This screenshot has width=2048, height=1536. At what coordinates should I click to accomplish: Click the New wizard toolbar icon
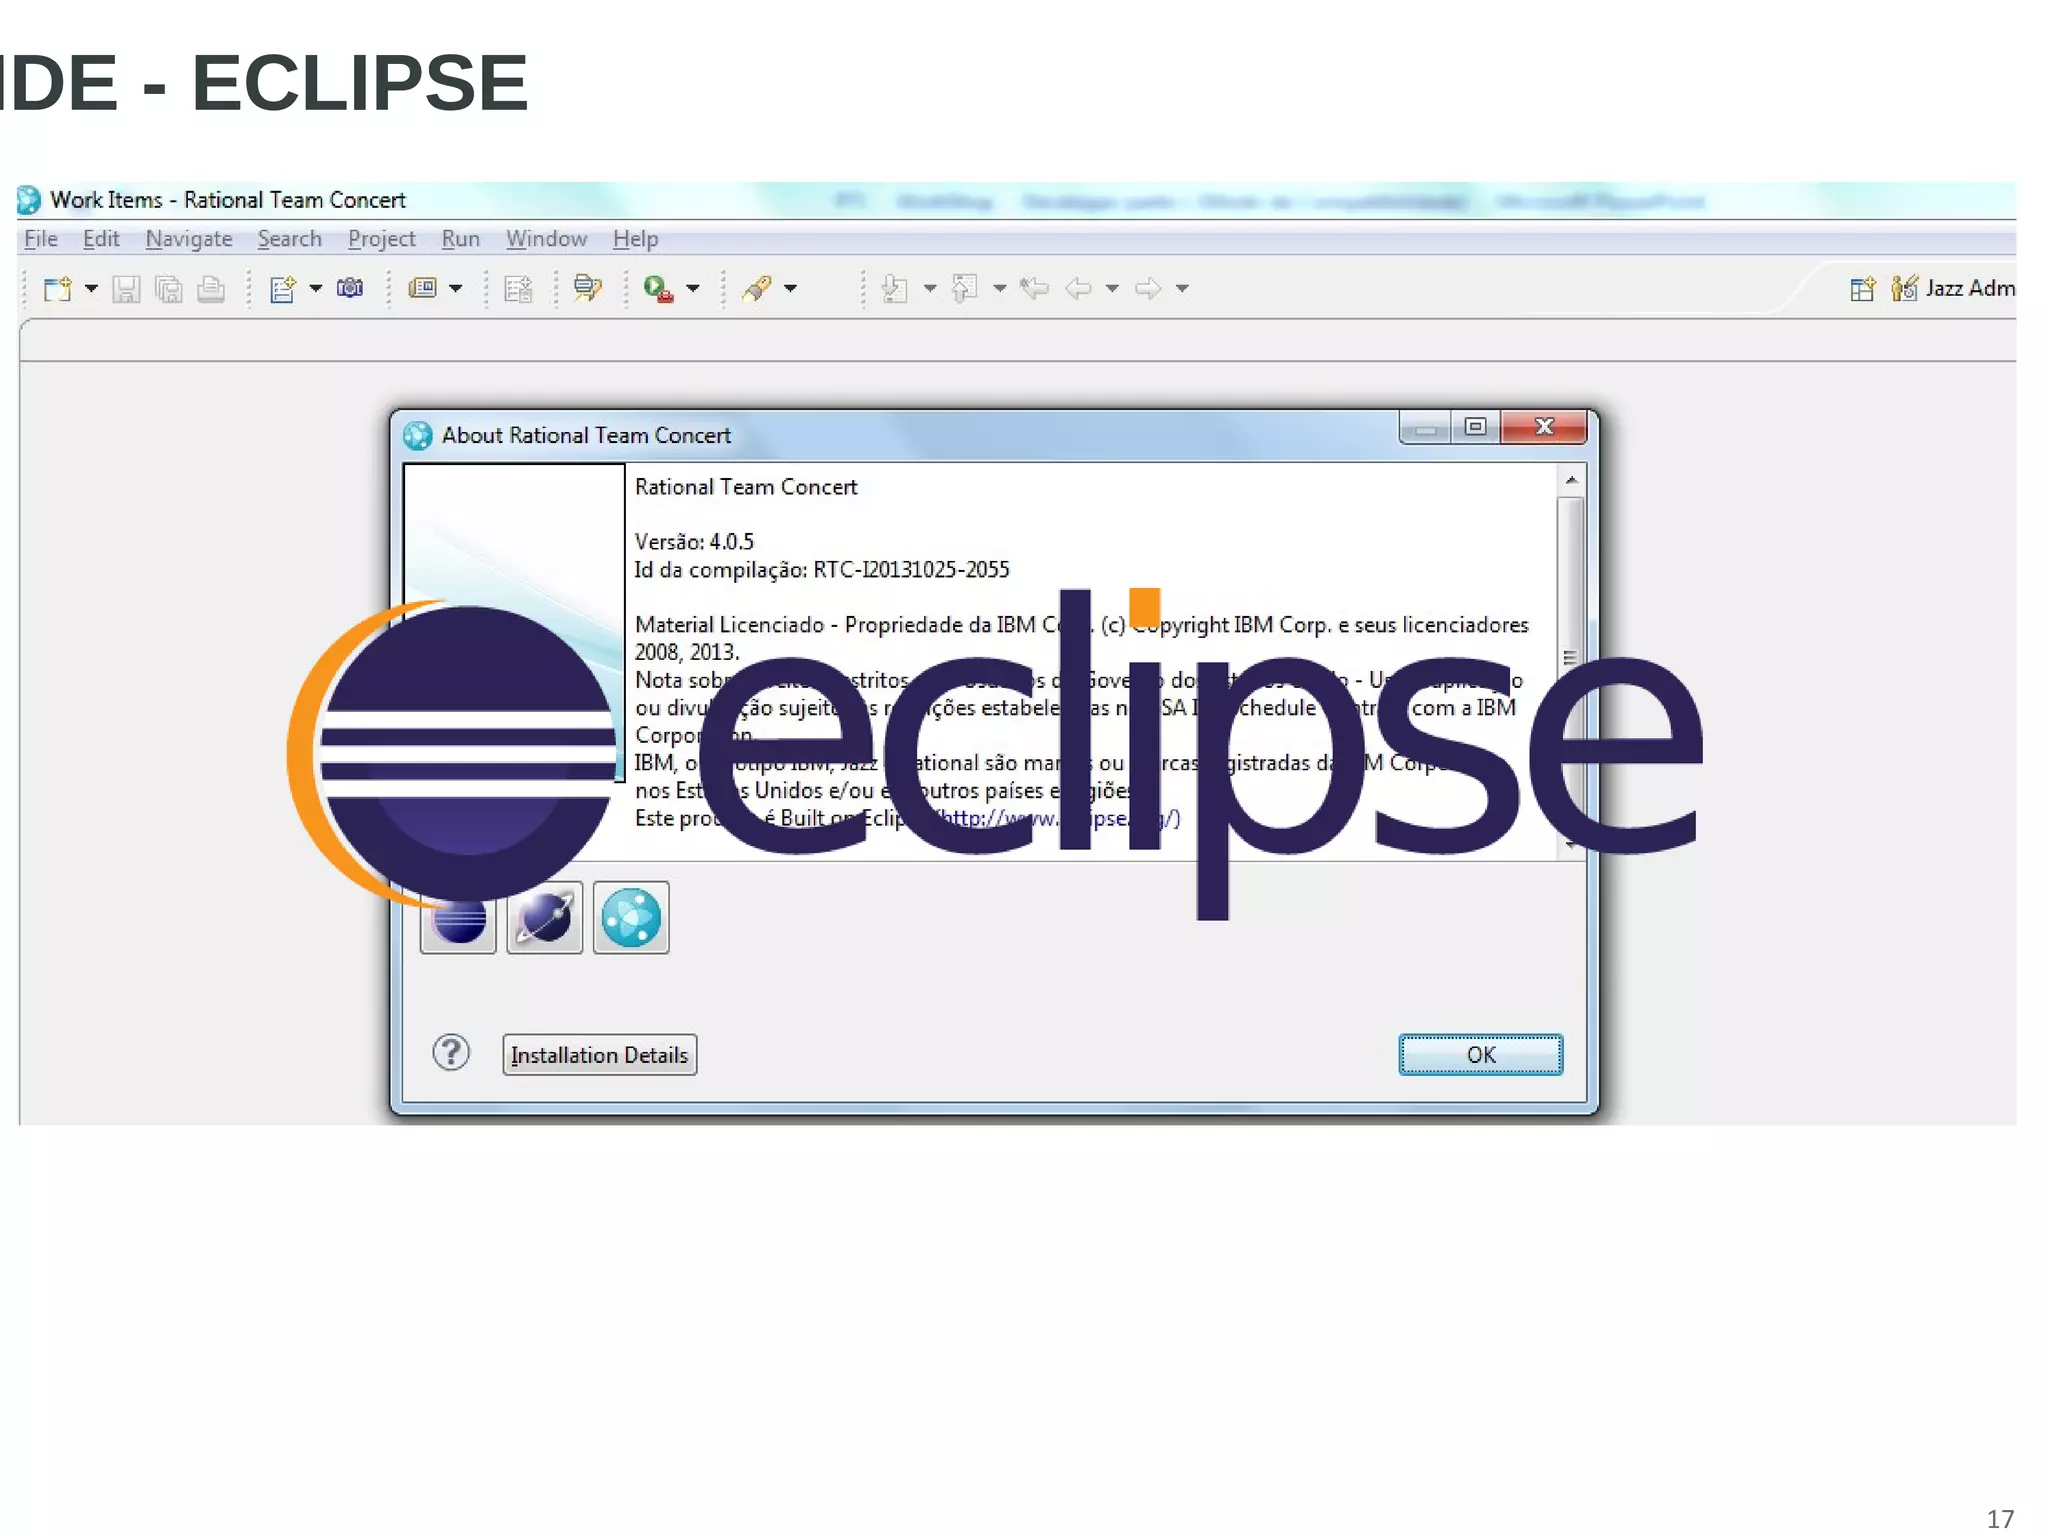(57, 289)
